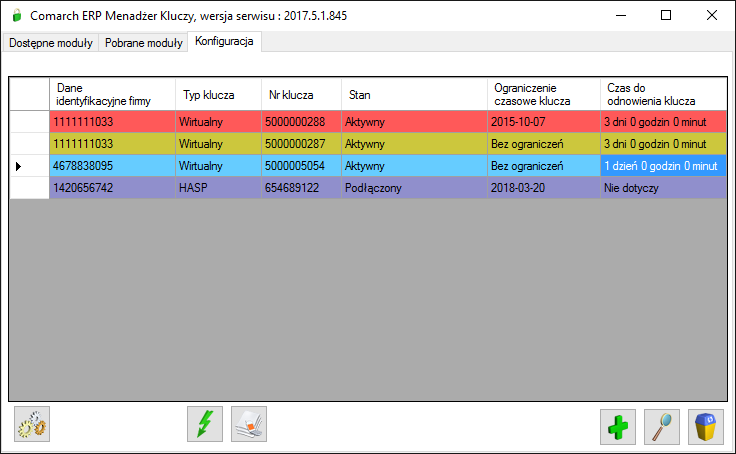Click the Stan column header

[x=414, y=94]
